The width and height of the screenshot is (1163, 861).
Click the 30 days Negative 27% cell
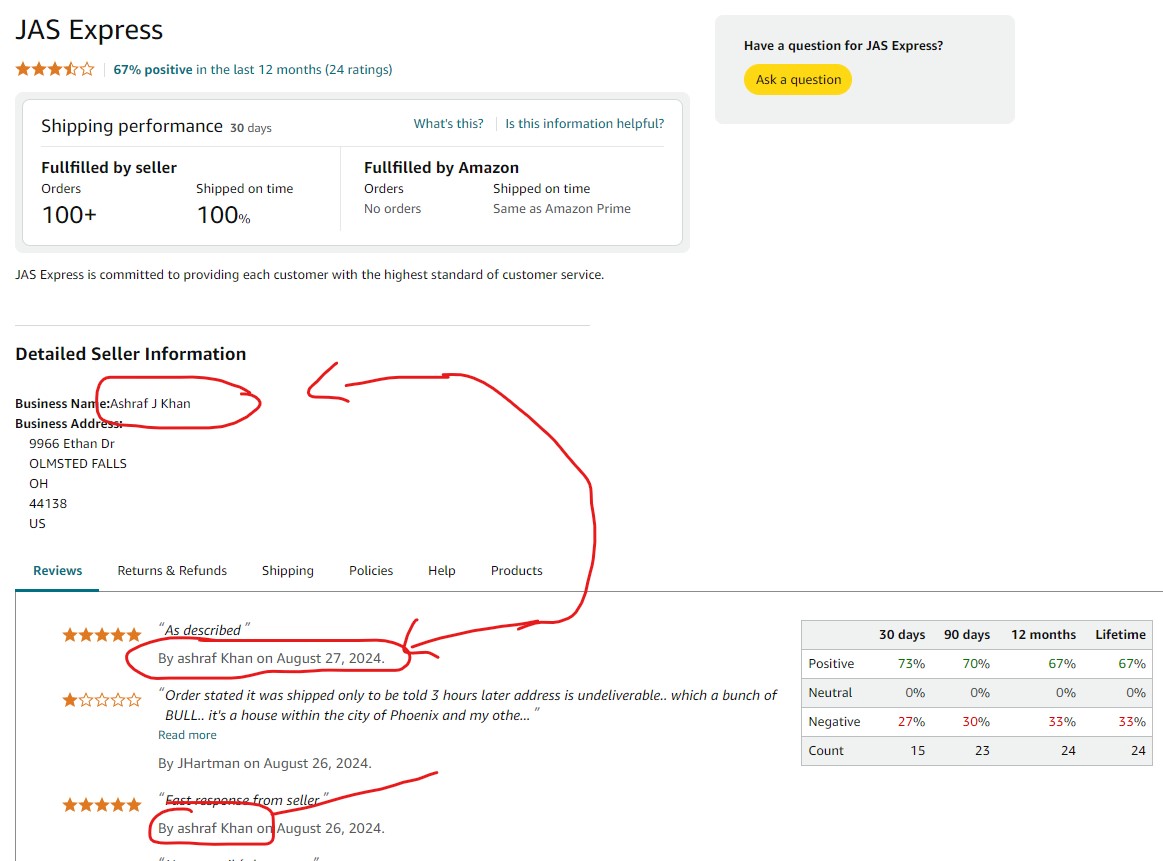[x=911, y=722]
